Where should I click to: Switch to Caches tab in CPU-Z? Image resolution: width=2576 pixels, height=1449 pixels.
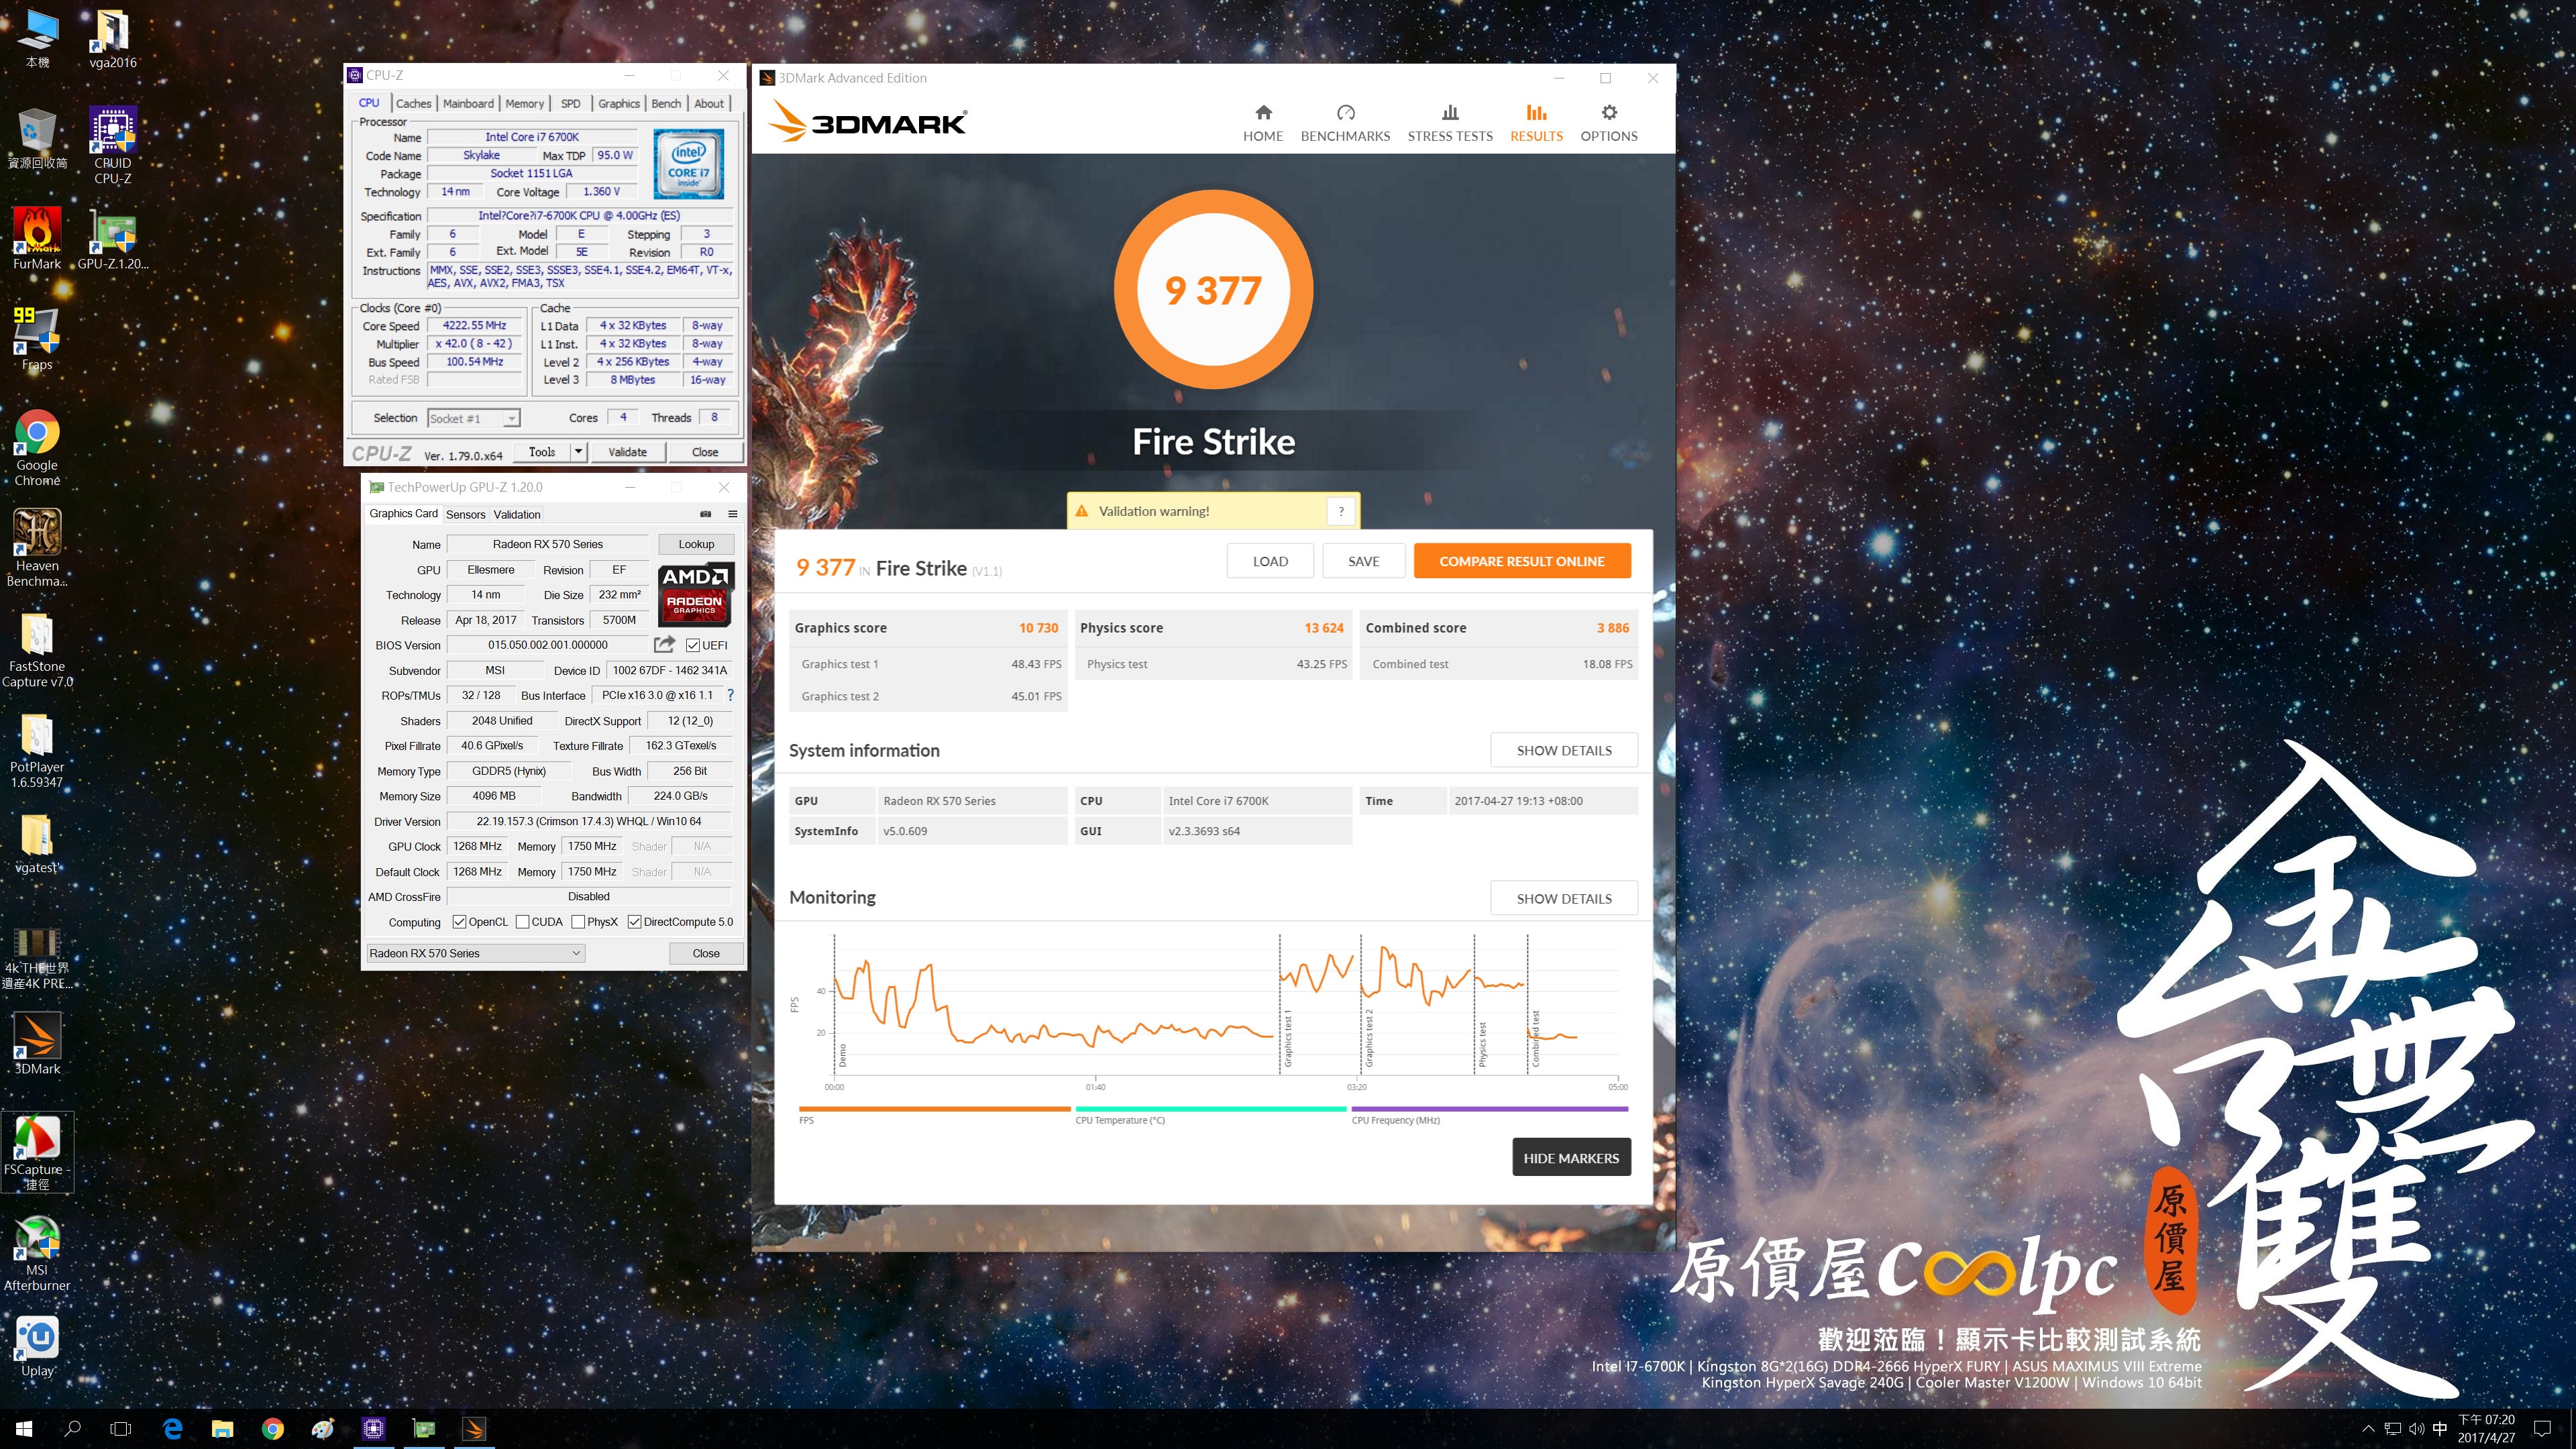(x=413, y=103)
